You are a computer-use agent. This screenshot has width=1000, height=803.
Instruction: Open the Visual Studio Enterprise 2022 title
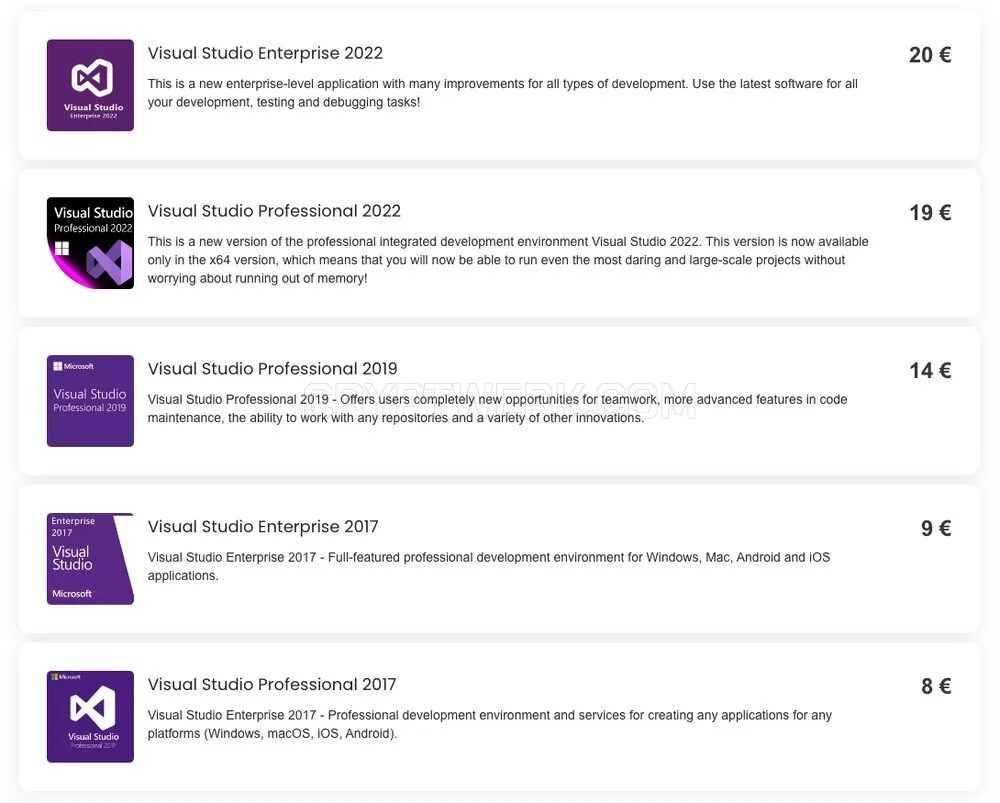265,53
